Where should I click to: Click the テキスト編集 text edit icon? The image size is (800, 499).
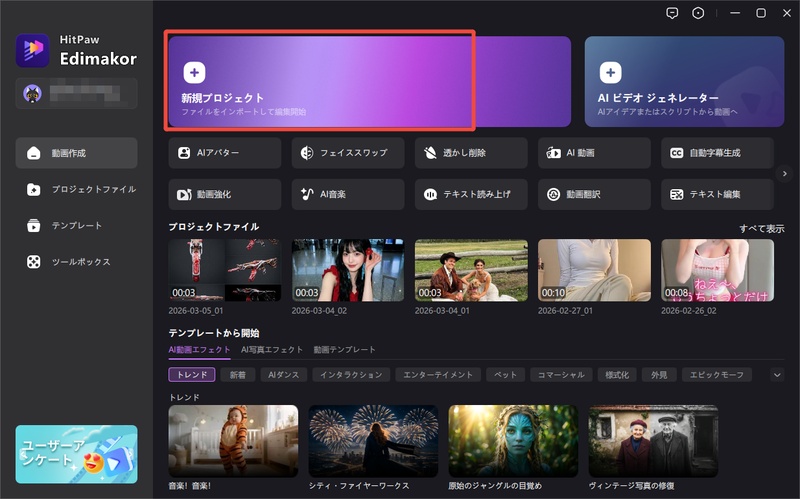(x=677, y=194)
